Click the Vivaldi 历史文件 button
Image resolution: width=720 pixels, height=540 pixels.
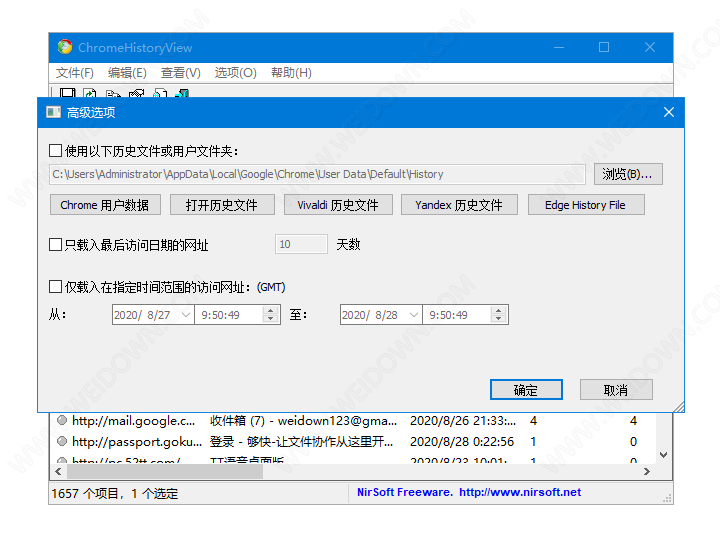(338, 205)
